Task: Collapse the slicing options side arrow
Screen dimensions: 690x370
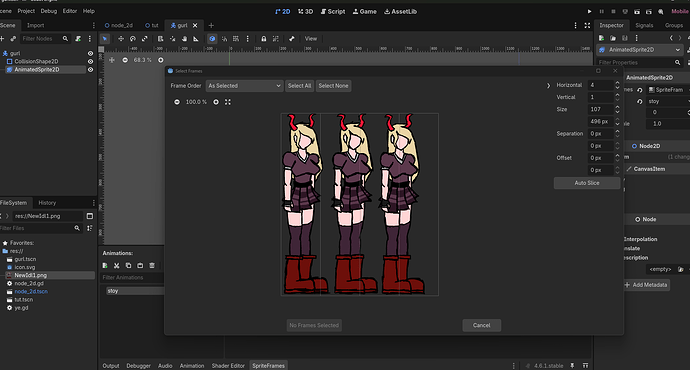Action: point(548,86)
